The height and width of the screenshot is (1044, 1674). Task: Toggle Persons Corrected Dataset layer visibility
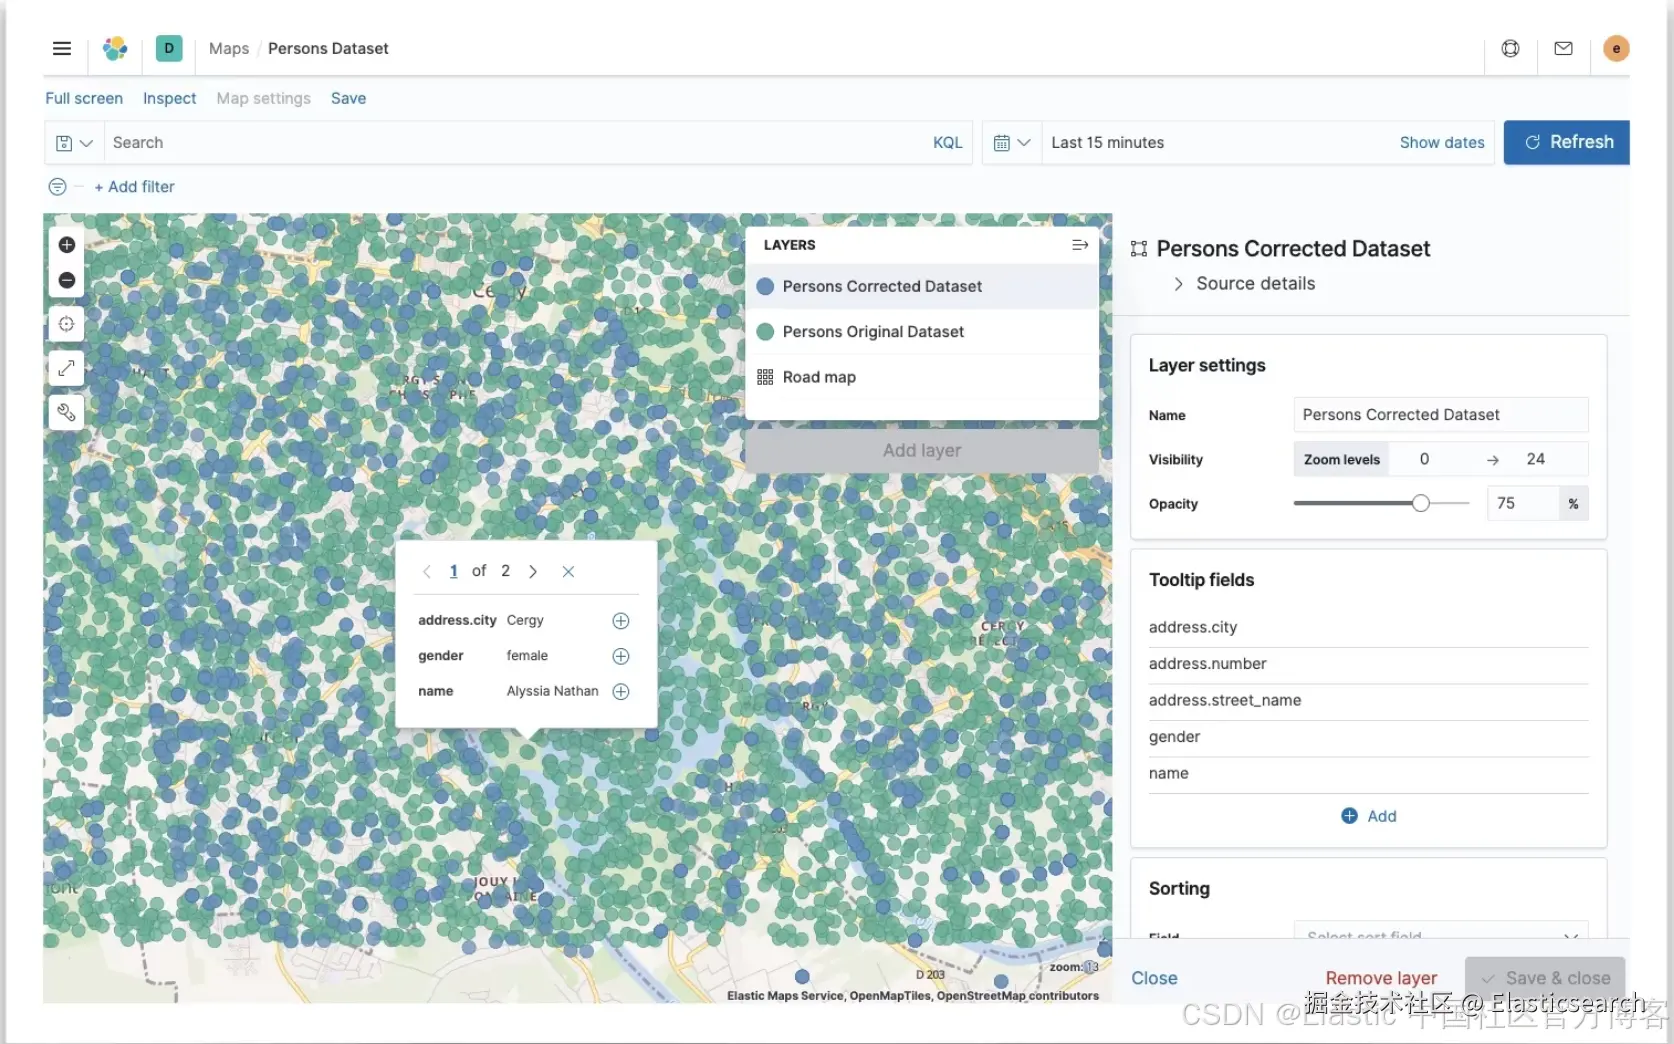pos(765,286)
